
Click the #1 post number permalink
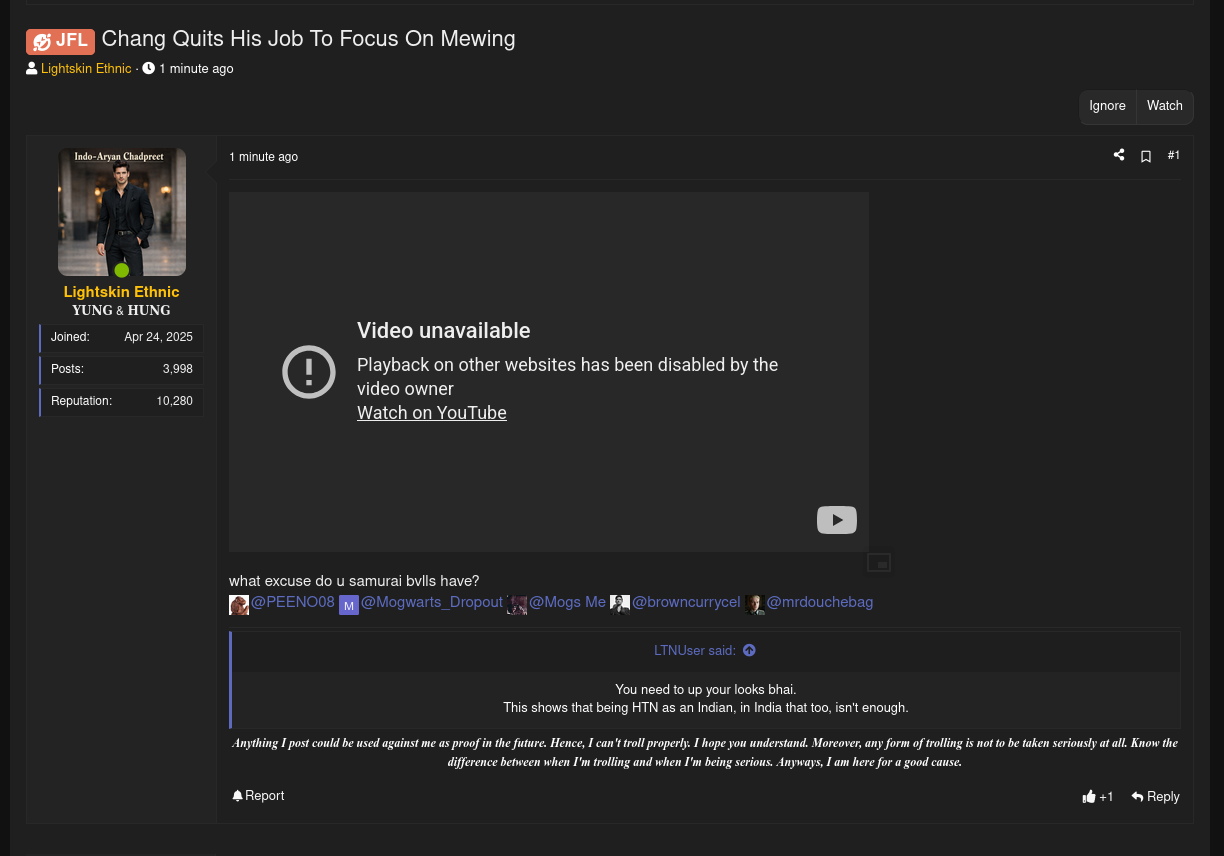click(1173, 156)
